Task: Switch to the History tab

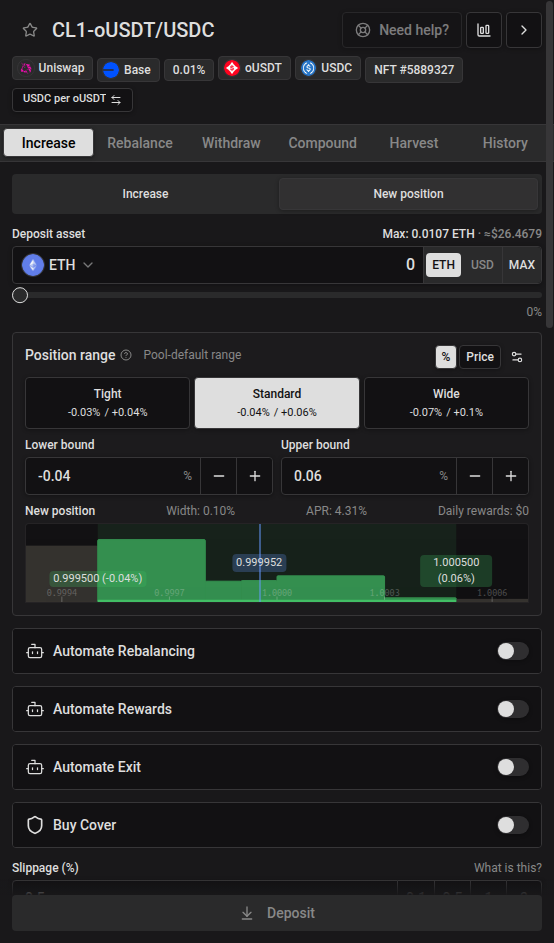Action: [505, 143]
